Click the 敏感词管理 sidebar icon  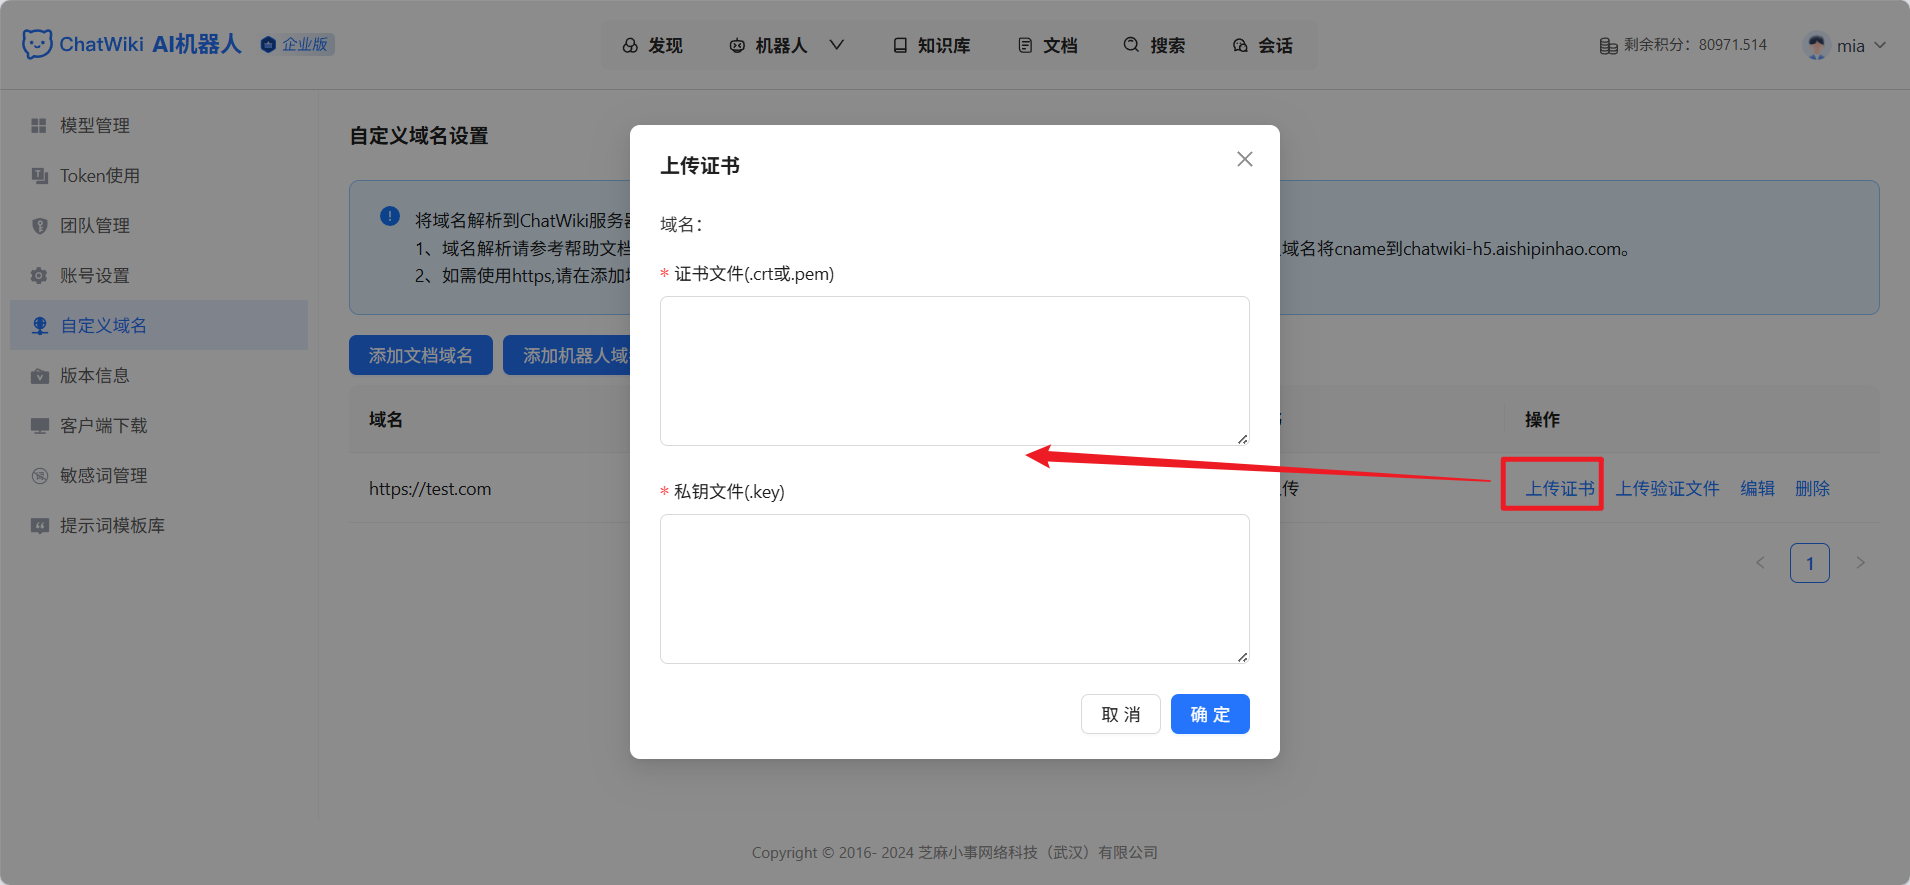click(39, 476)
